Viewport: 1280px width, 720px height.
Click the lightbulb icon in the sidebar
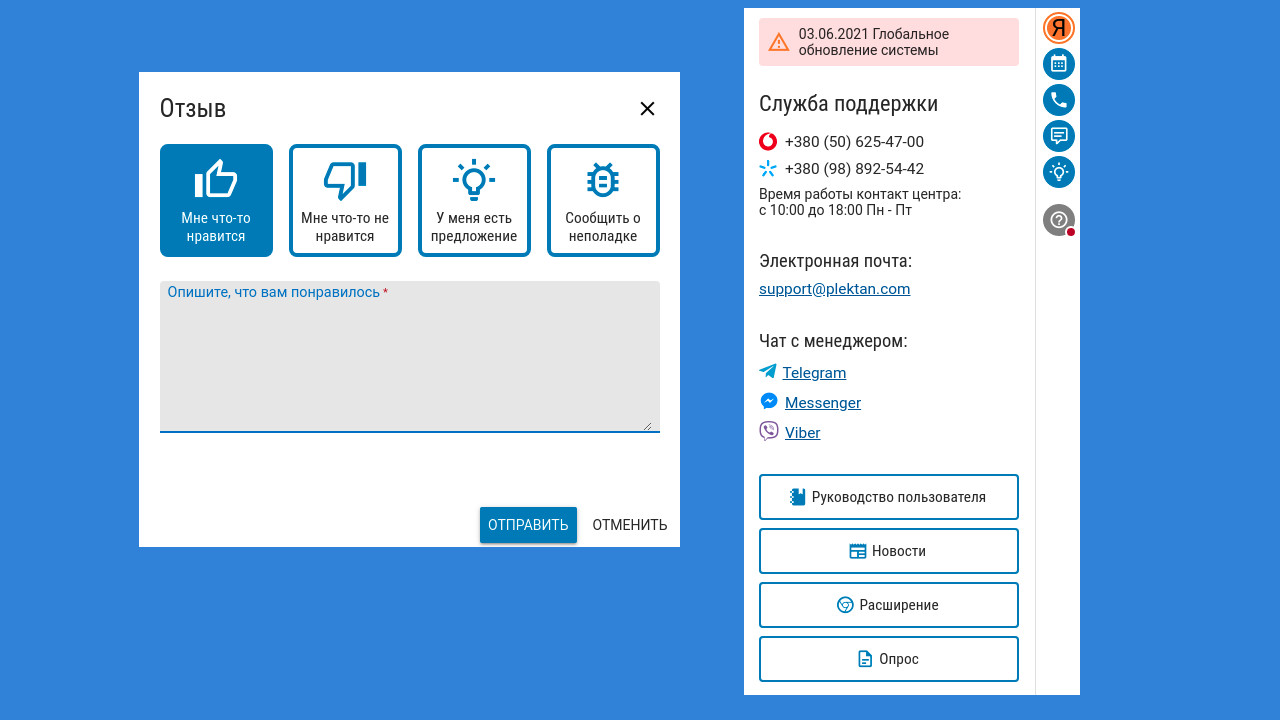coord(1059,172)
